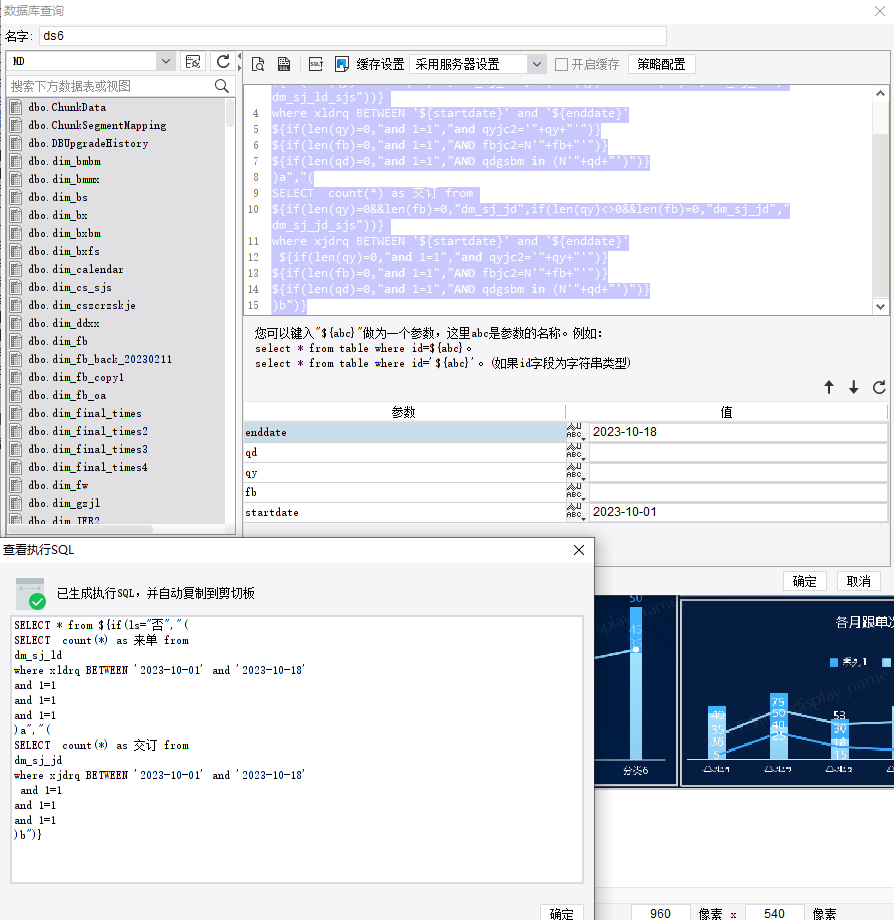Open the value type selector for enddate
Screen dimensions: 894x920
point(575,432)
